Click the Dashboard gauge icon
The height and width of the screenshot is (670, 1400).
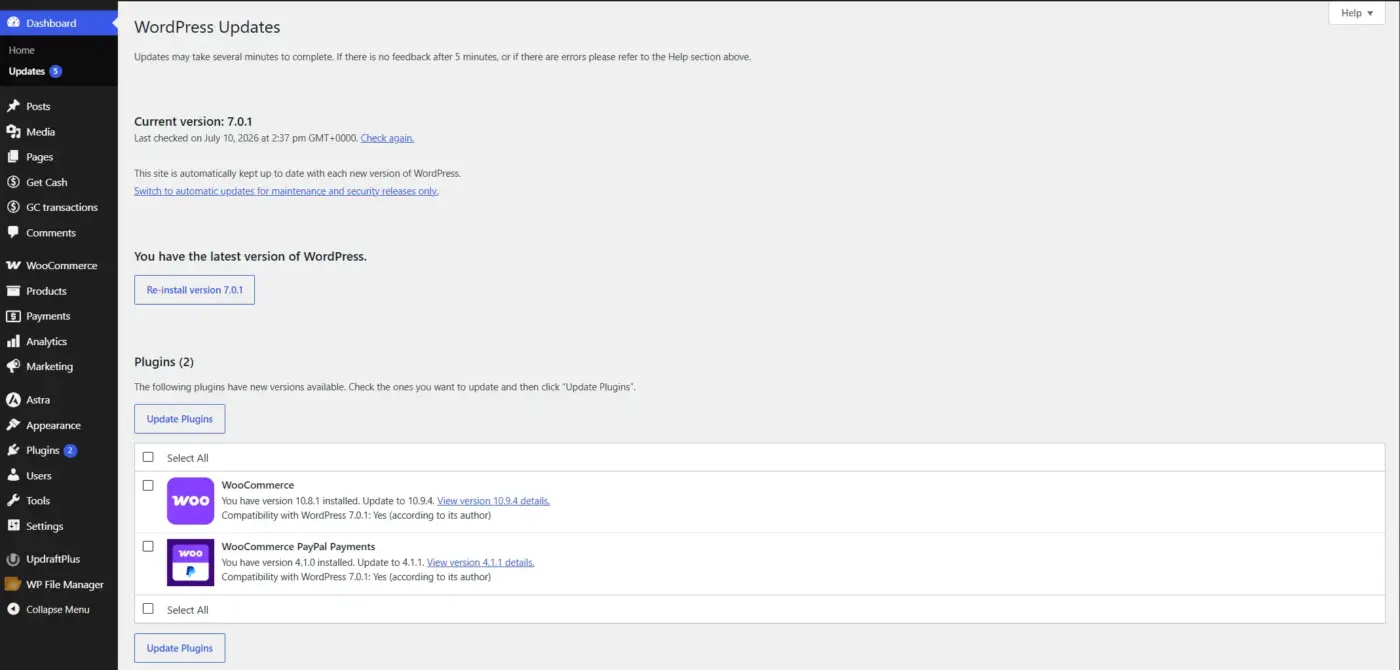(13, 23)
